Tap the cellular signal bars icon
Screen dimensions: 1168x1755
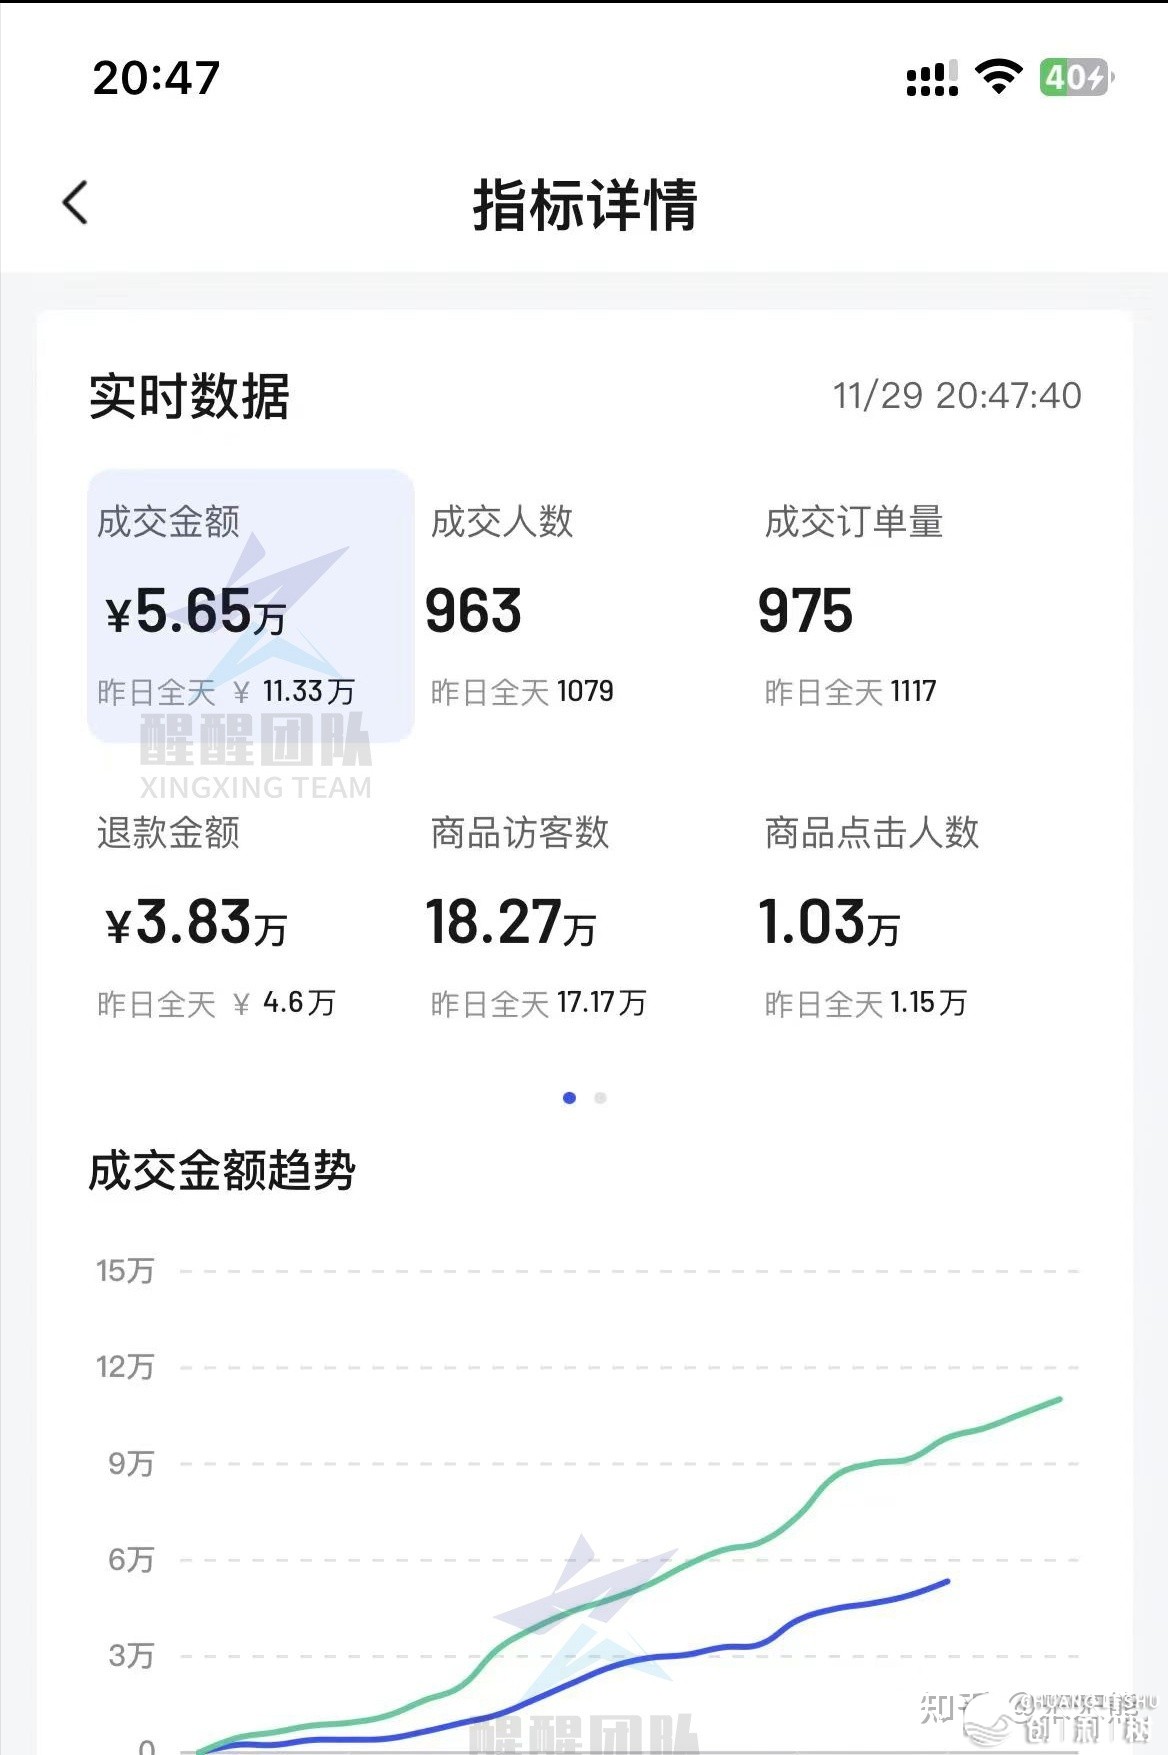click(931, 78)
